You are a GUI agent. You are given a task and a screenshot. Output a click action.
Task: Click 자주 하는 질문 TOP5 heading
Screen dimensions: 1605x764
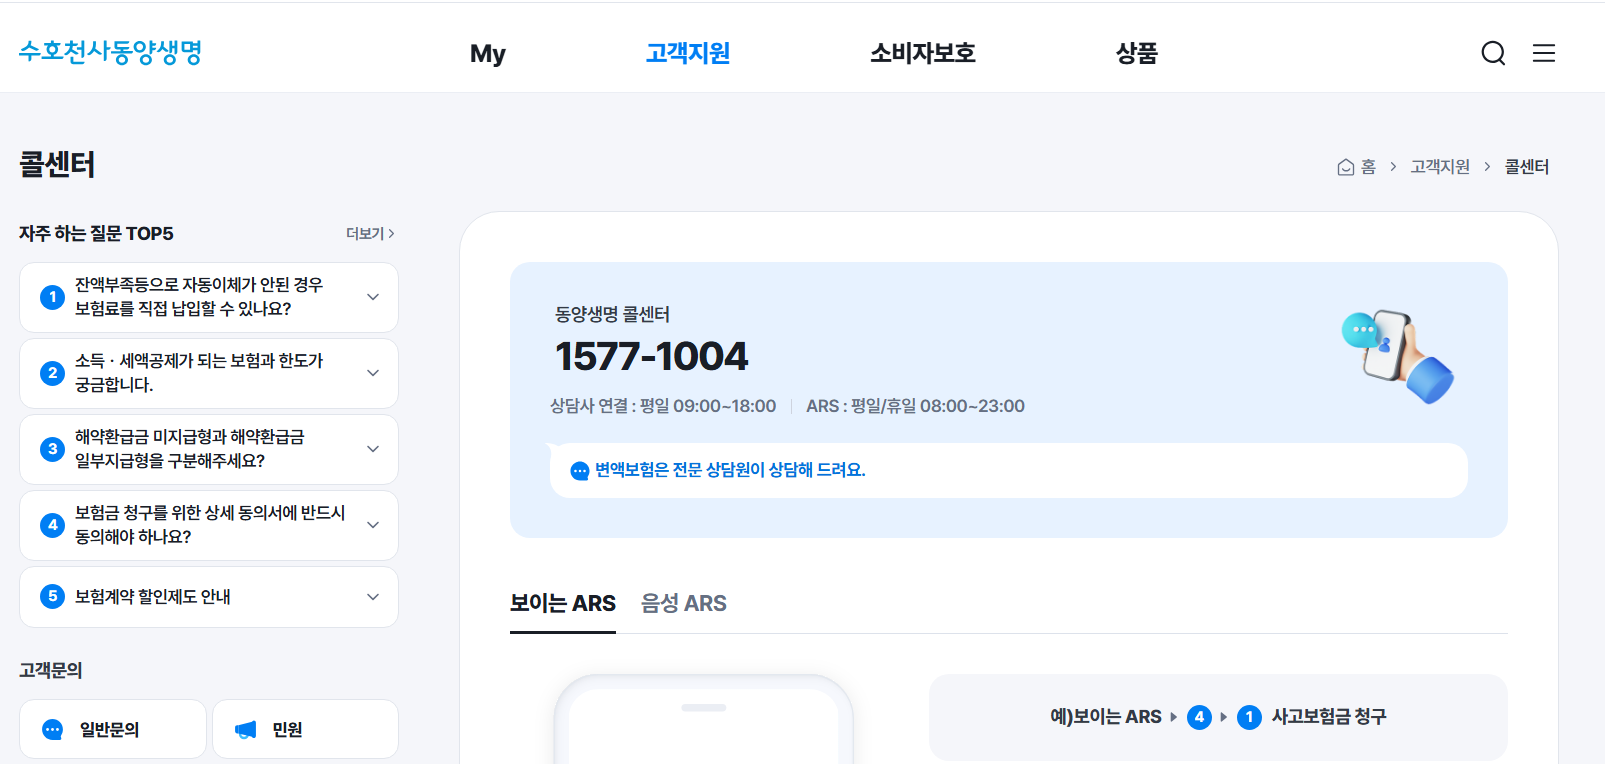click(96, 233)
